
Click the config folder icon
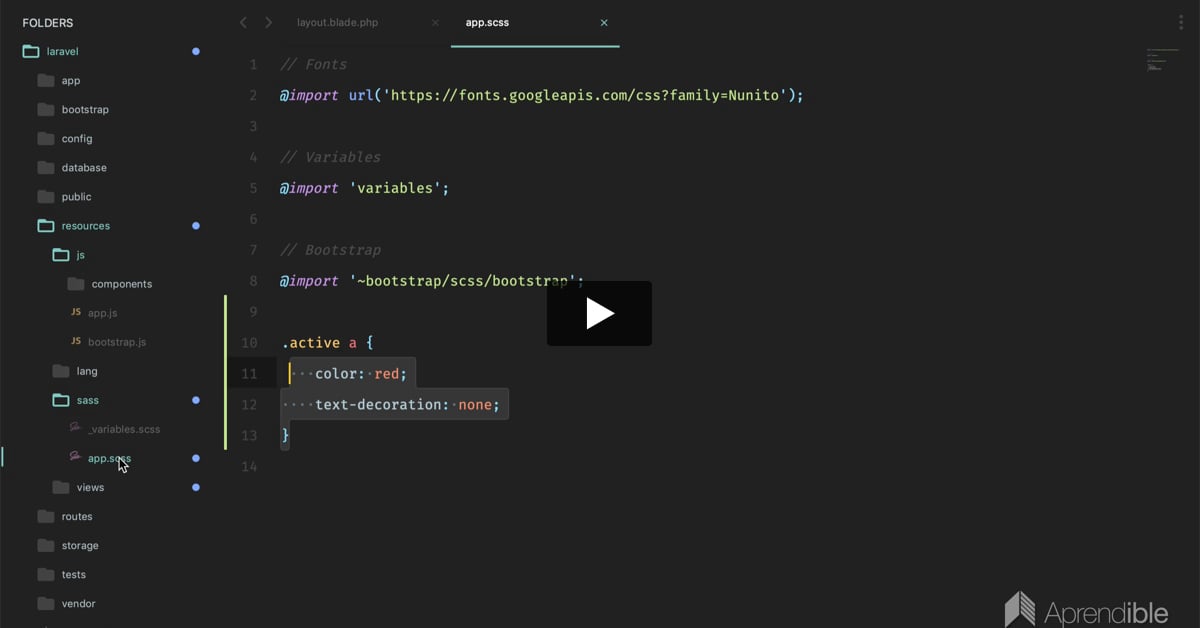46,138
